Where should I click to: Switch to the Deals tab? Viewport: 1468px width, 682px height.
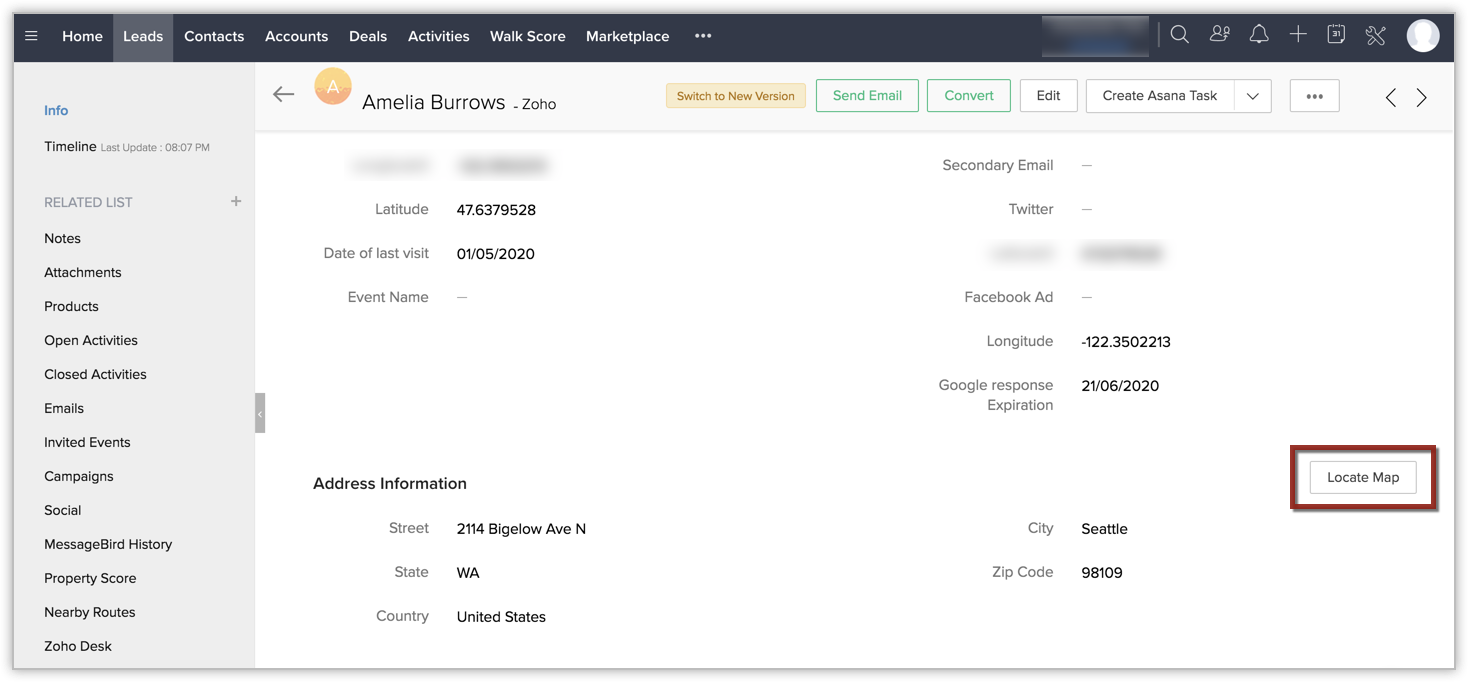click(367, 36)
